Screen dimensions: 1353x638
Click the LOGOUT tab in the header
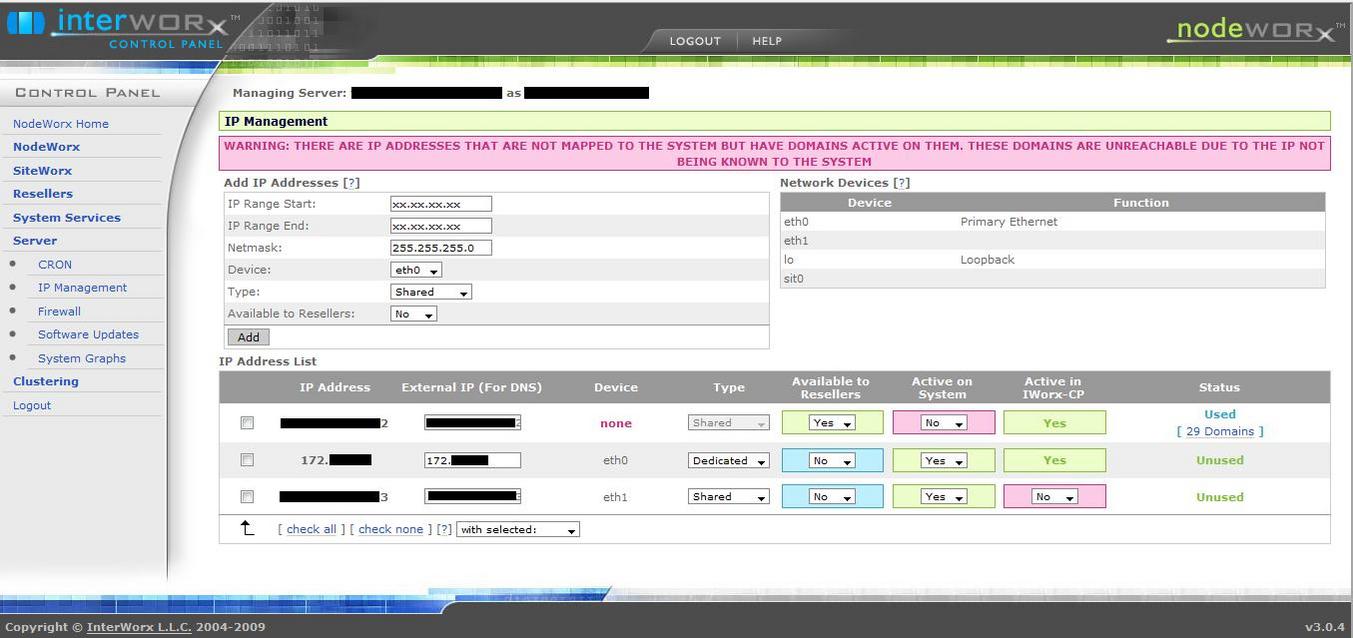(695, 41)
